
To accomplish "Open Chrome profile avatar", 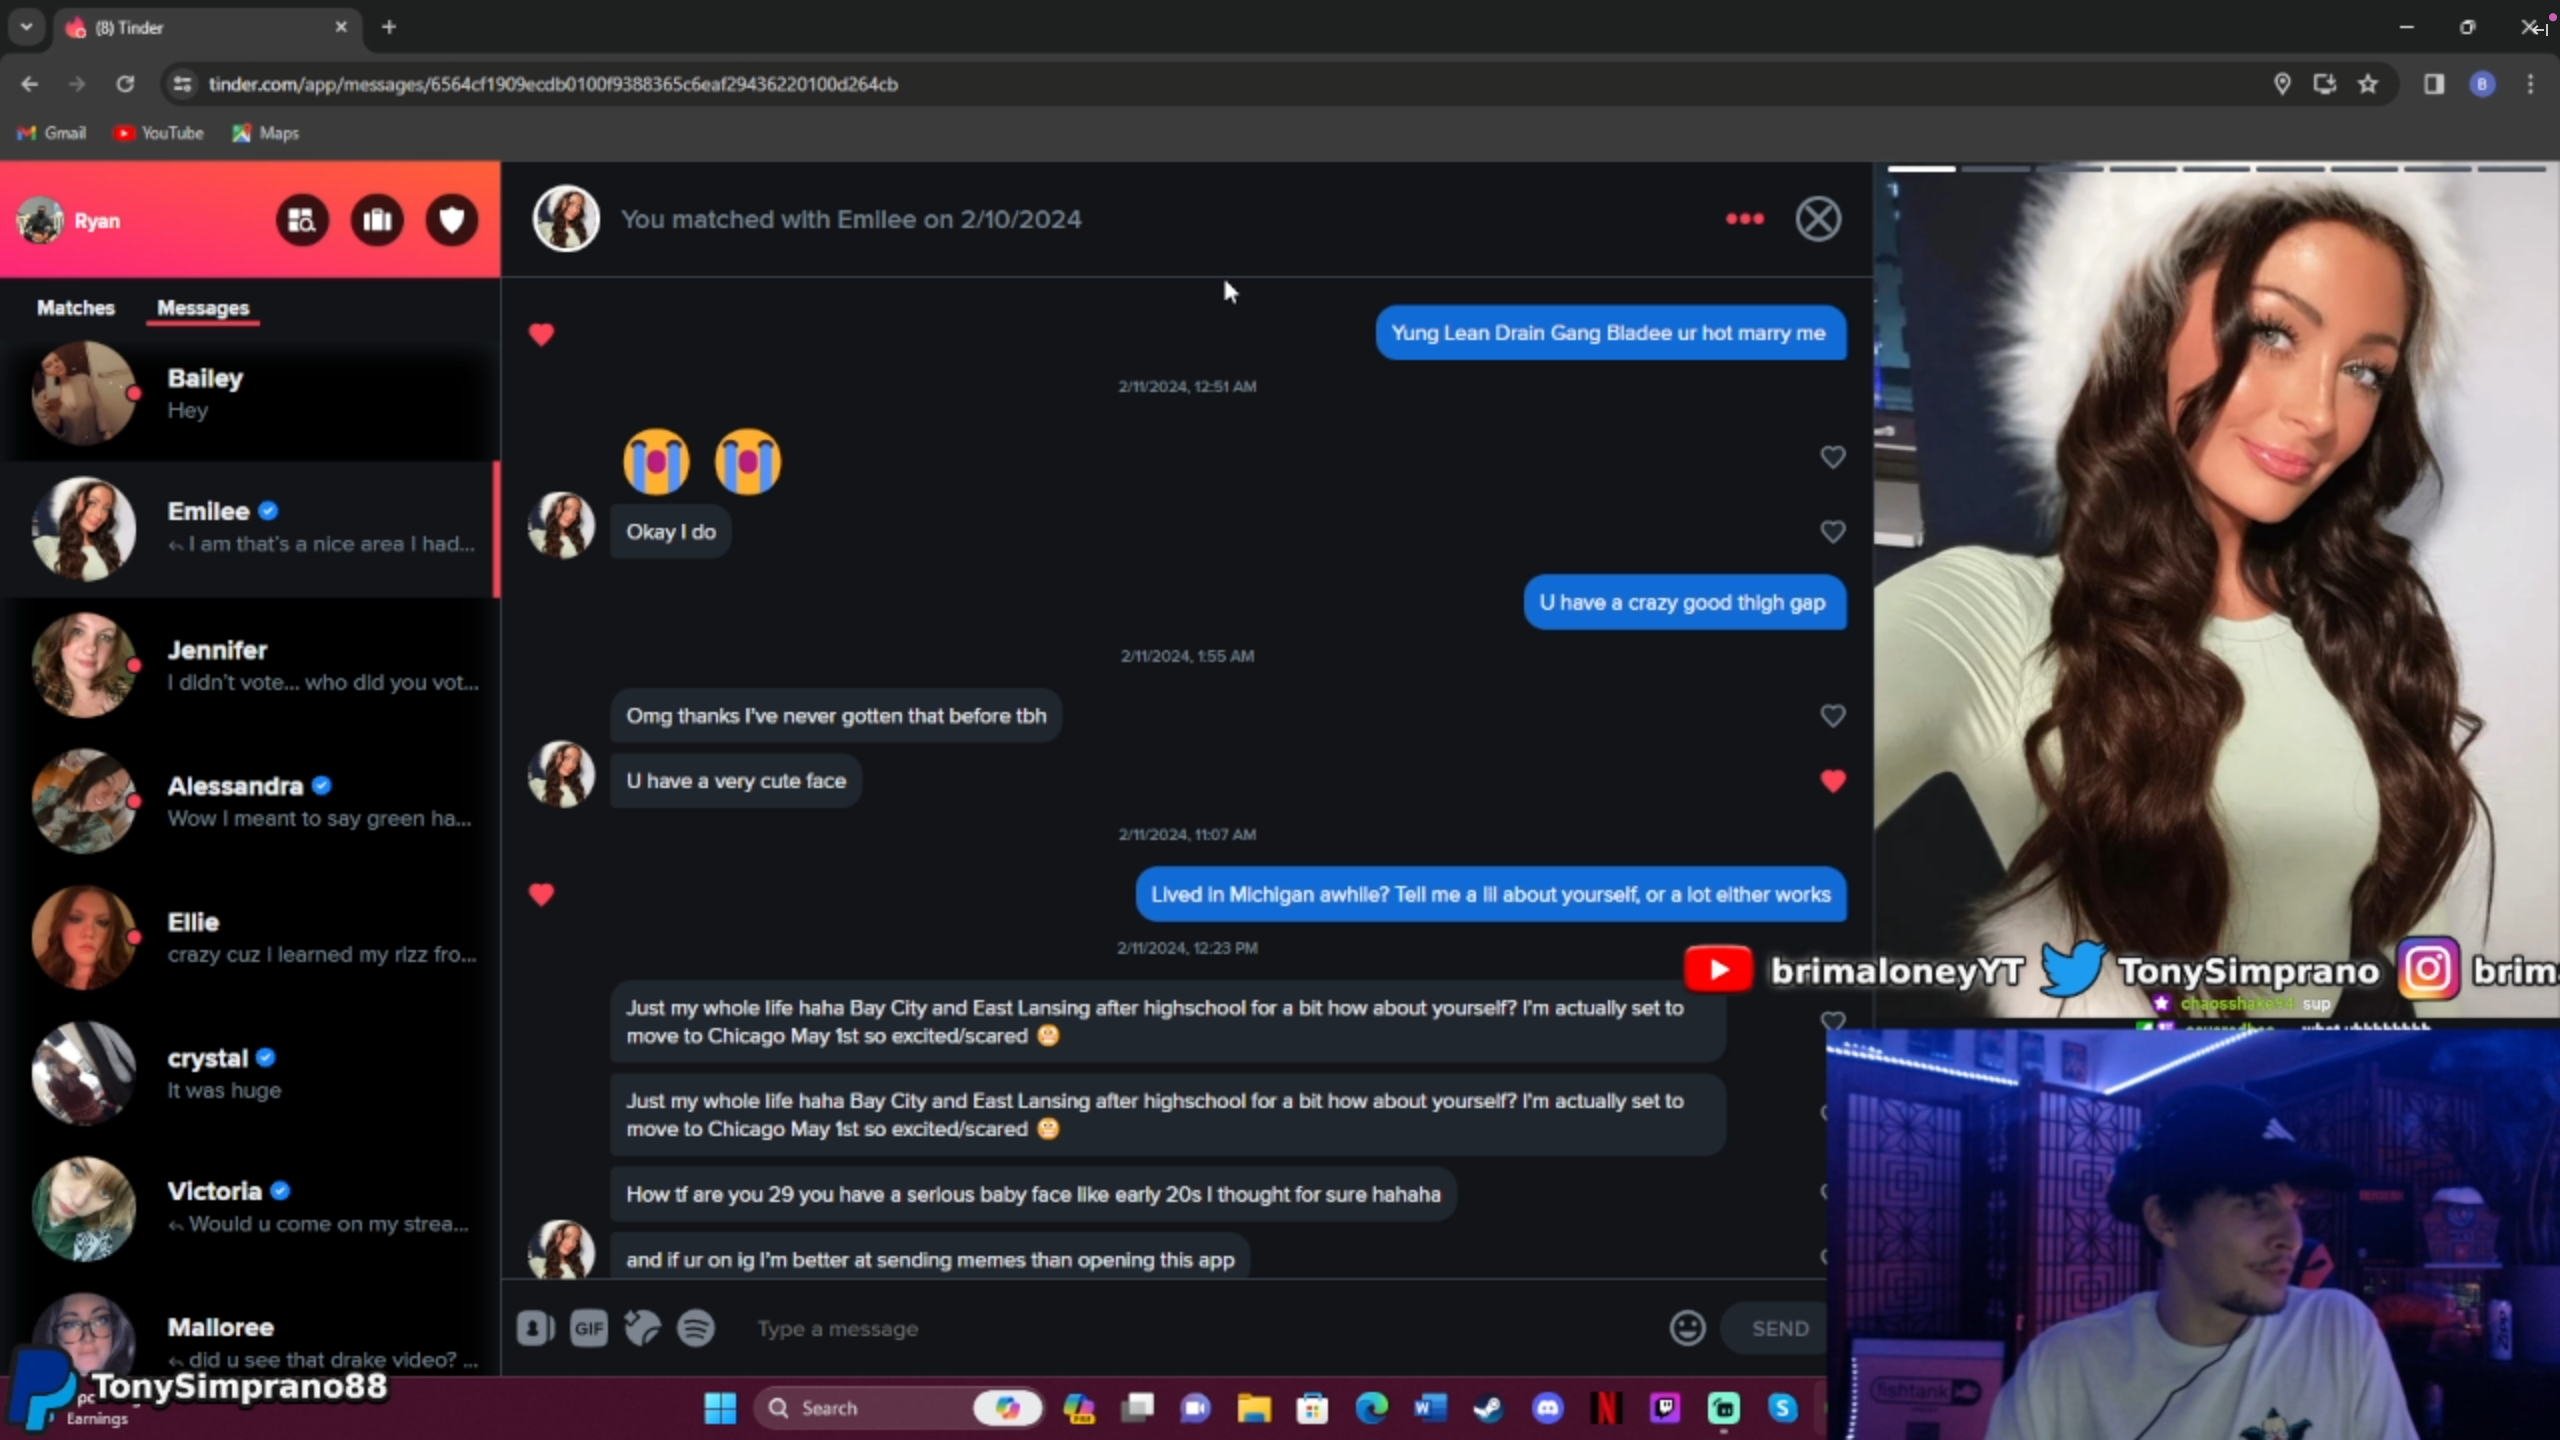I will [2482, 84].
